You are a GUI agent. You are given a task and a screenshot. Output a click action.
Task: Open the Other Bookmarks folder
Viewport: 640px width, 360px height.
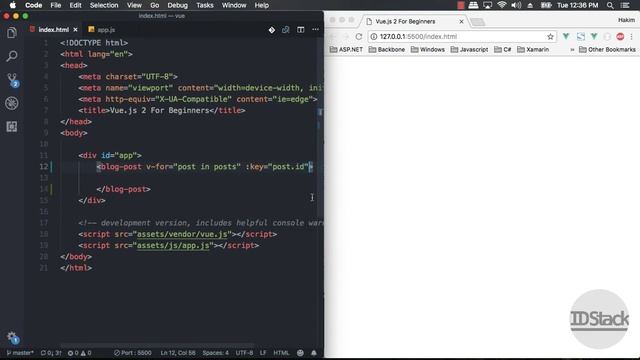607,49
